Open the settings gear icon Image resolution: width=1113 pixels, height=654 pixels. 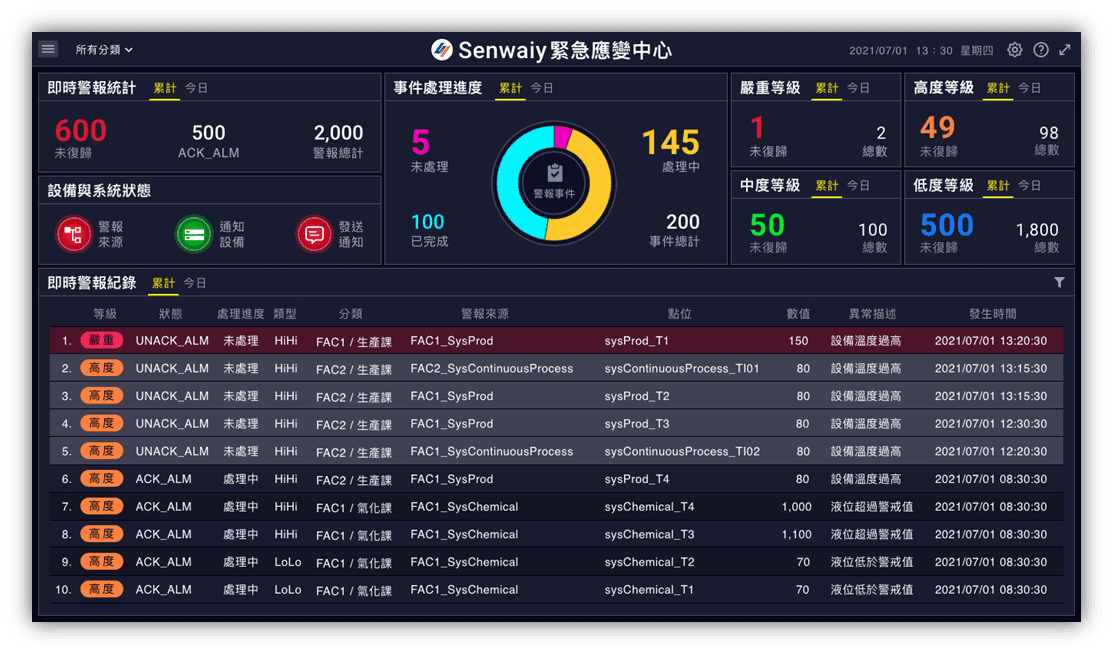[1014, 50]
